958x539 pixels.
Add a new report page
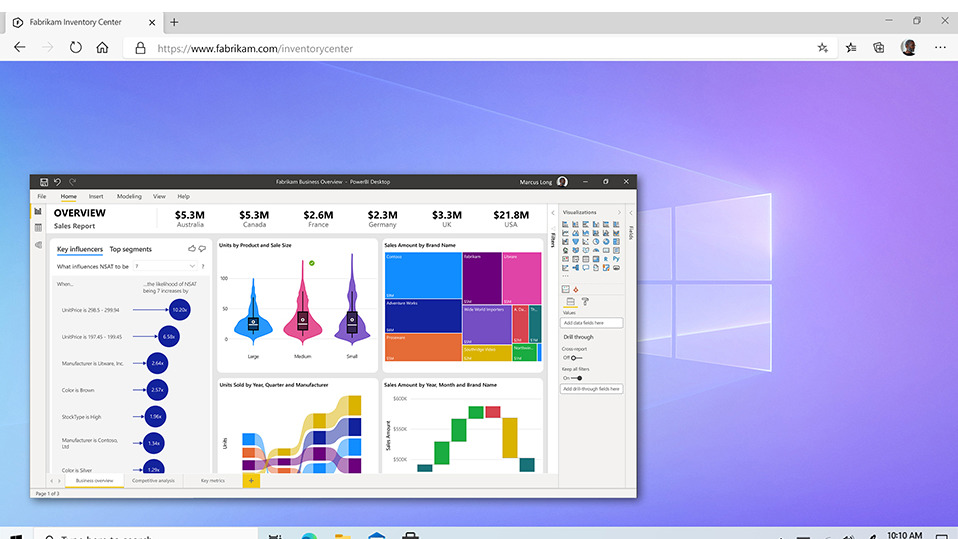click(251, 481)
